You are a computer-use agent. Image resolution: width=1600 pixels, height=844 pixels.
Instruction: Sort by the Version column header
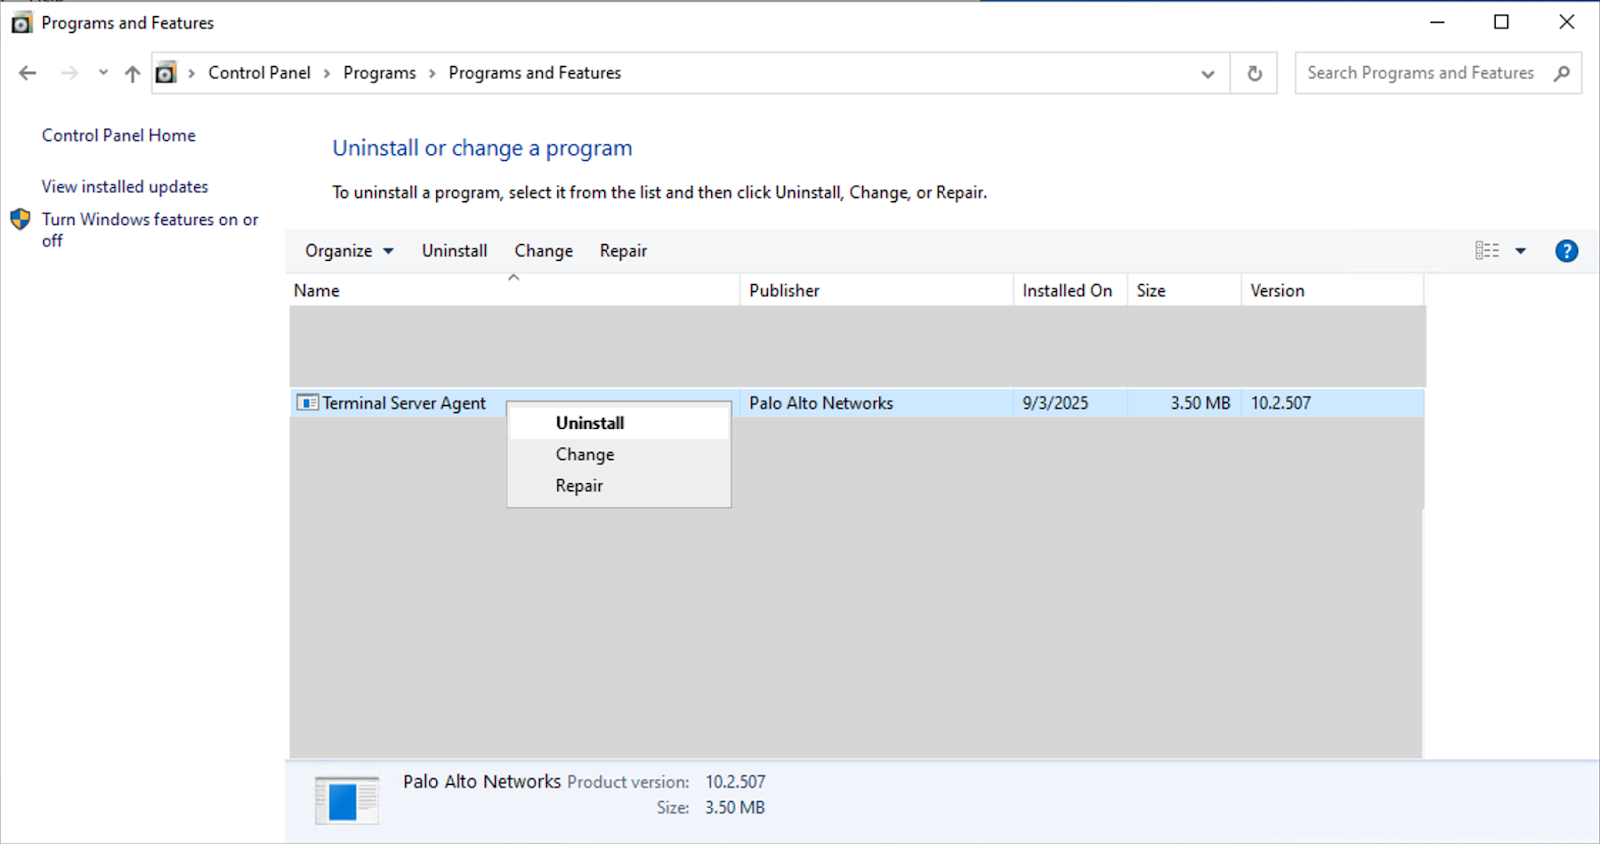1332,291
